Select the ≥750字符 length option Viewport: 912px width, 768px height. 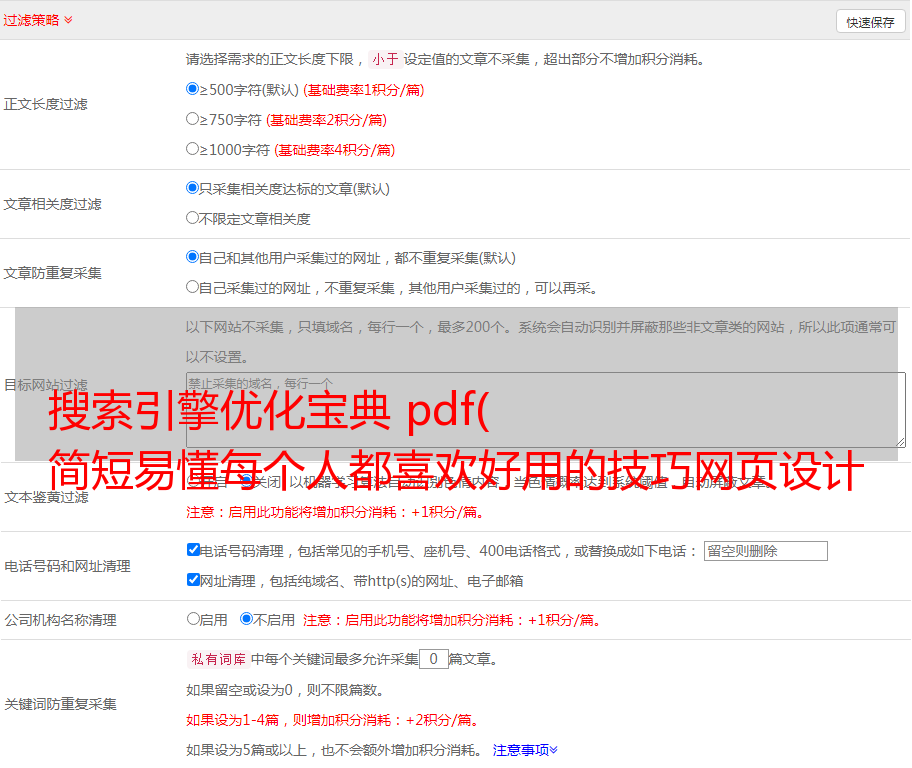193,119
